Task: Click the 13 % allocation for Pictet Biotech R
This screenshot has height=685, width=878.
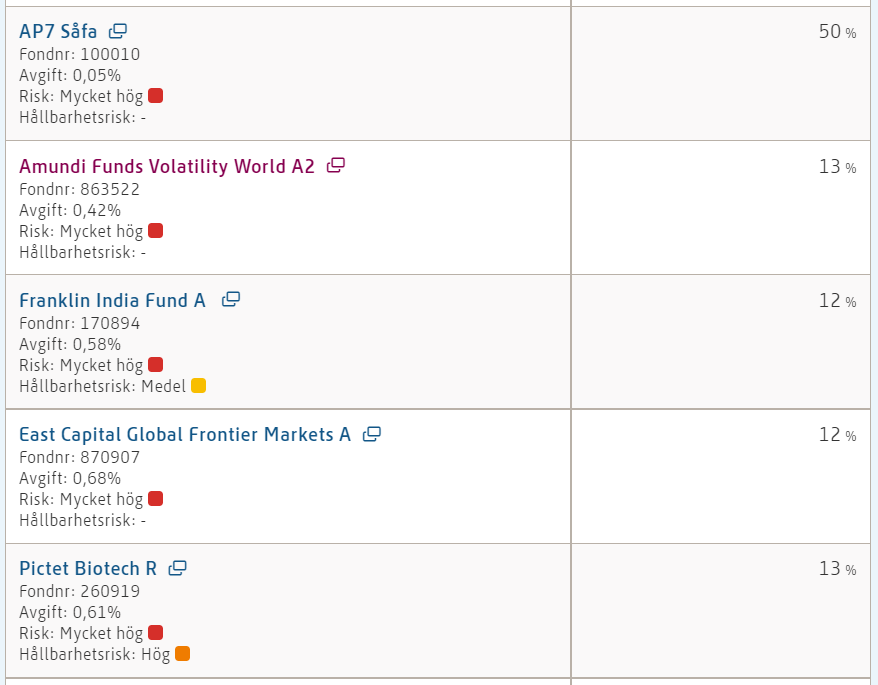Action: [x=837, y=569]
